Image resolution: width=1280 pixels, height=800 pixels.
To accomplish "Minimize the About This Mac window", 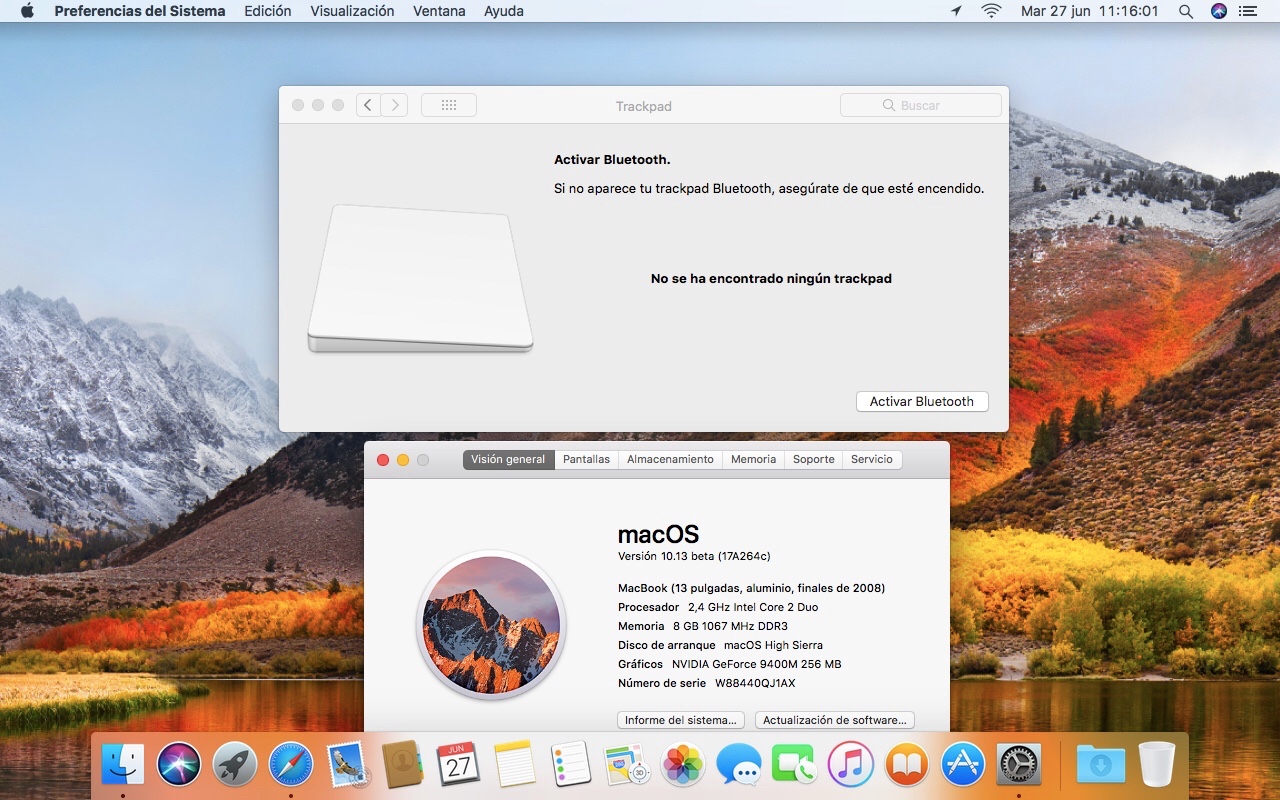I will [403, 460].
